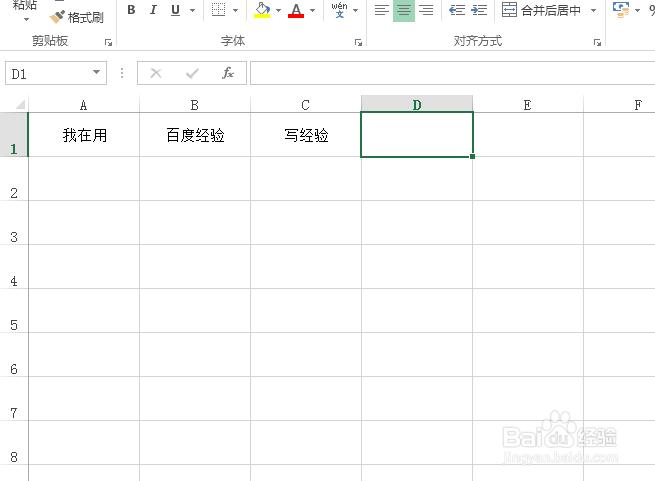This screenshot has width=655, height=481.
Task: Increase indent icon
Action: pos(479,10)
